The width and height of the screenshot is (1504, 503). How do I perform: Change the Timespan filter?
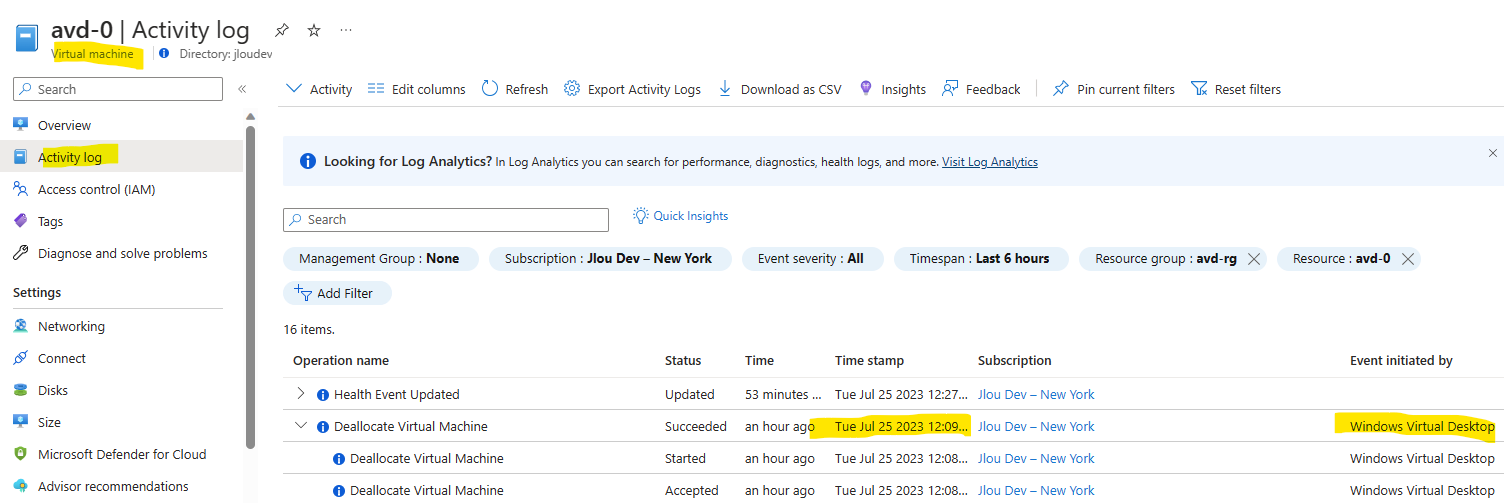[980, 259]
